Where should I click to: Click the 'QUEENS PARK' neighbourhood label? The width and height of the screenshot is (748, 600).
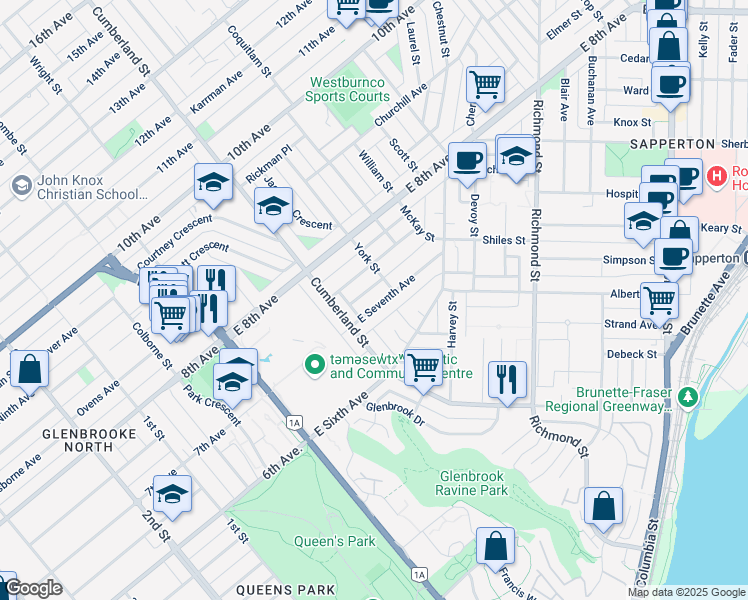tap(286, 590)
